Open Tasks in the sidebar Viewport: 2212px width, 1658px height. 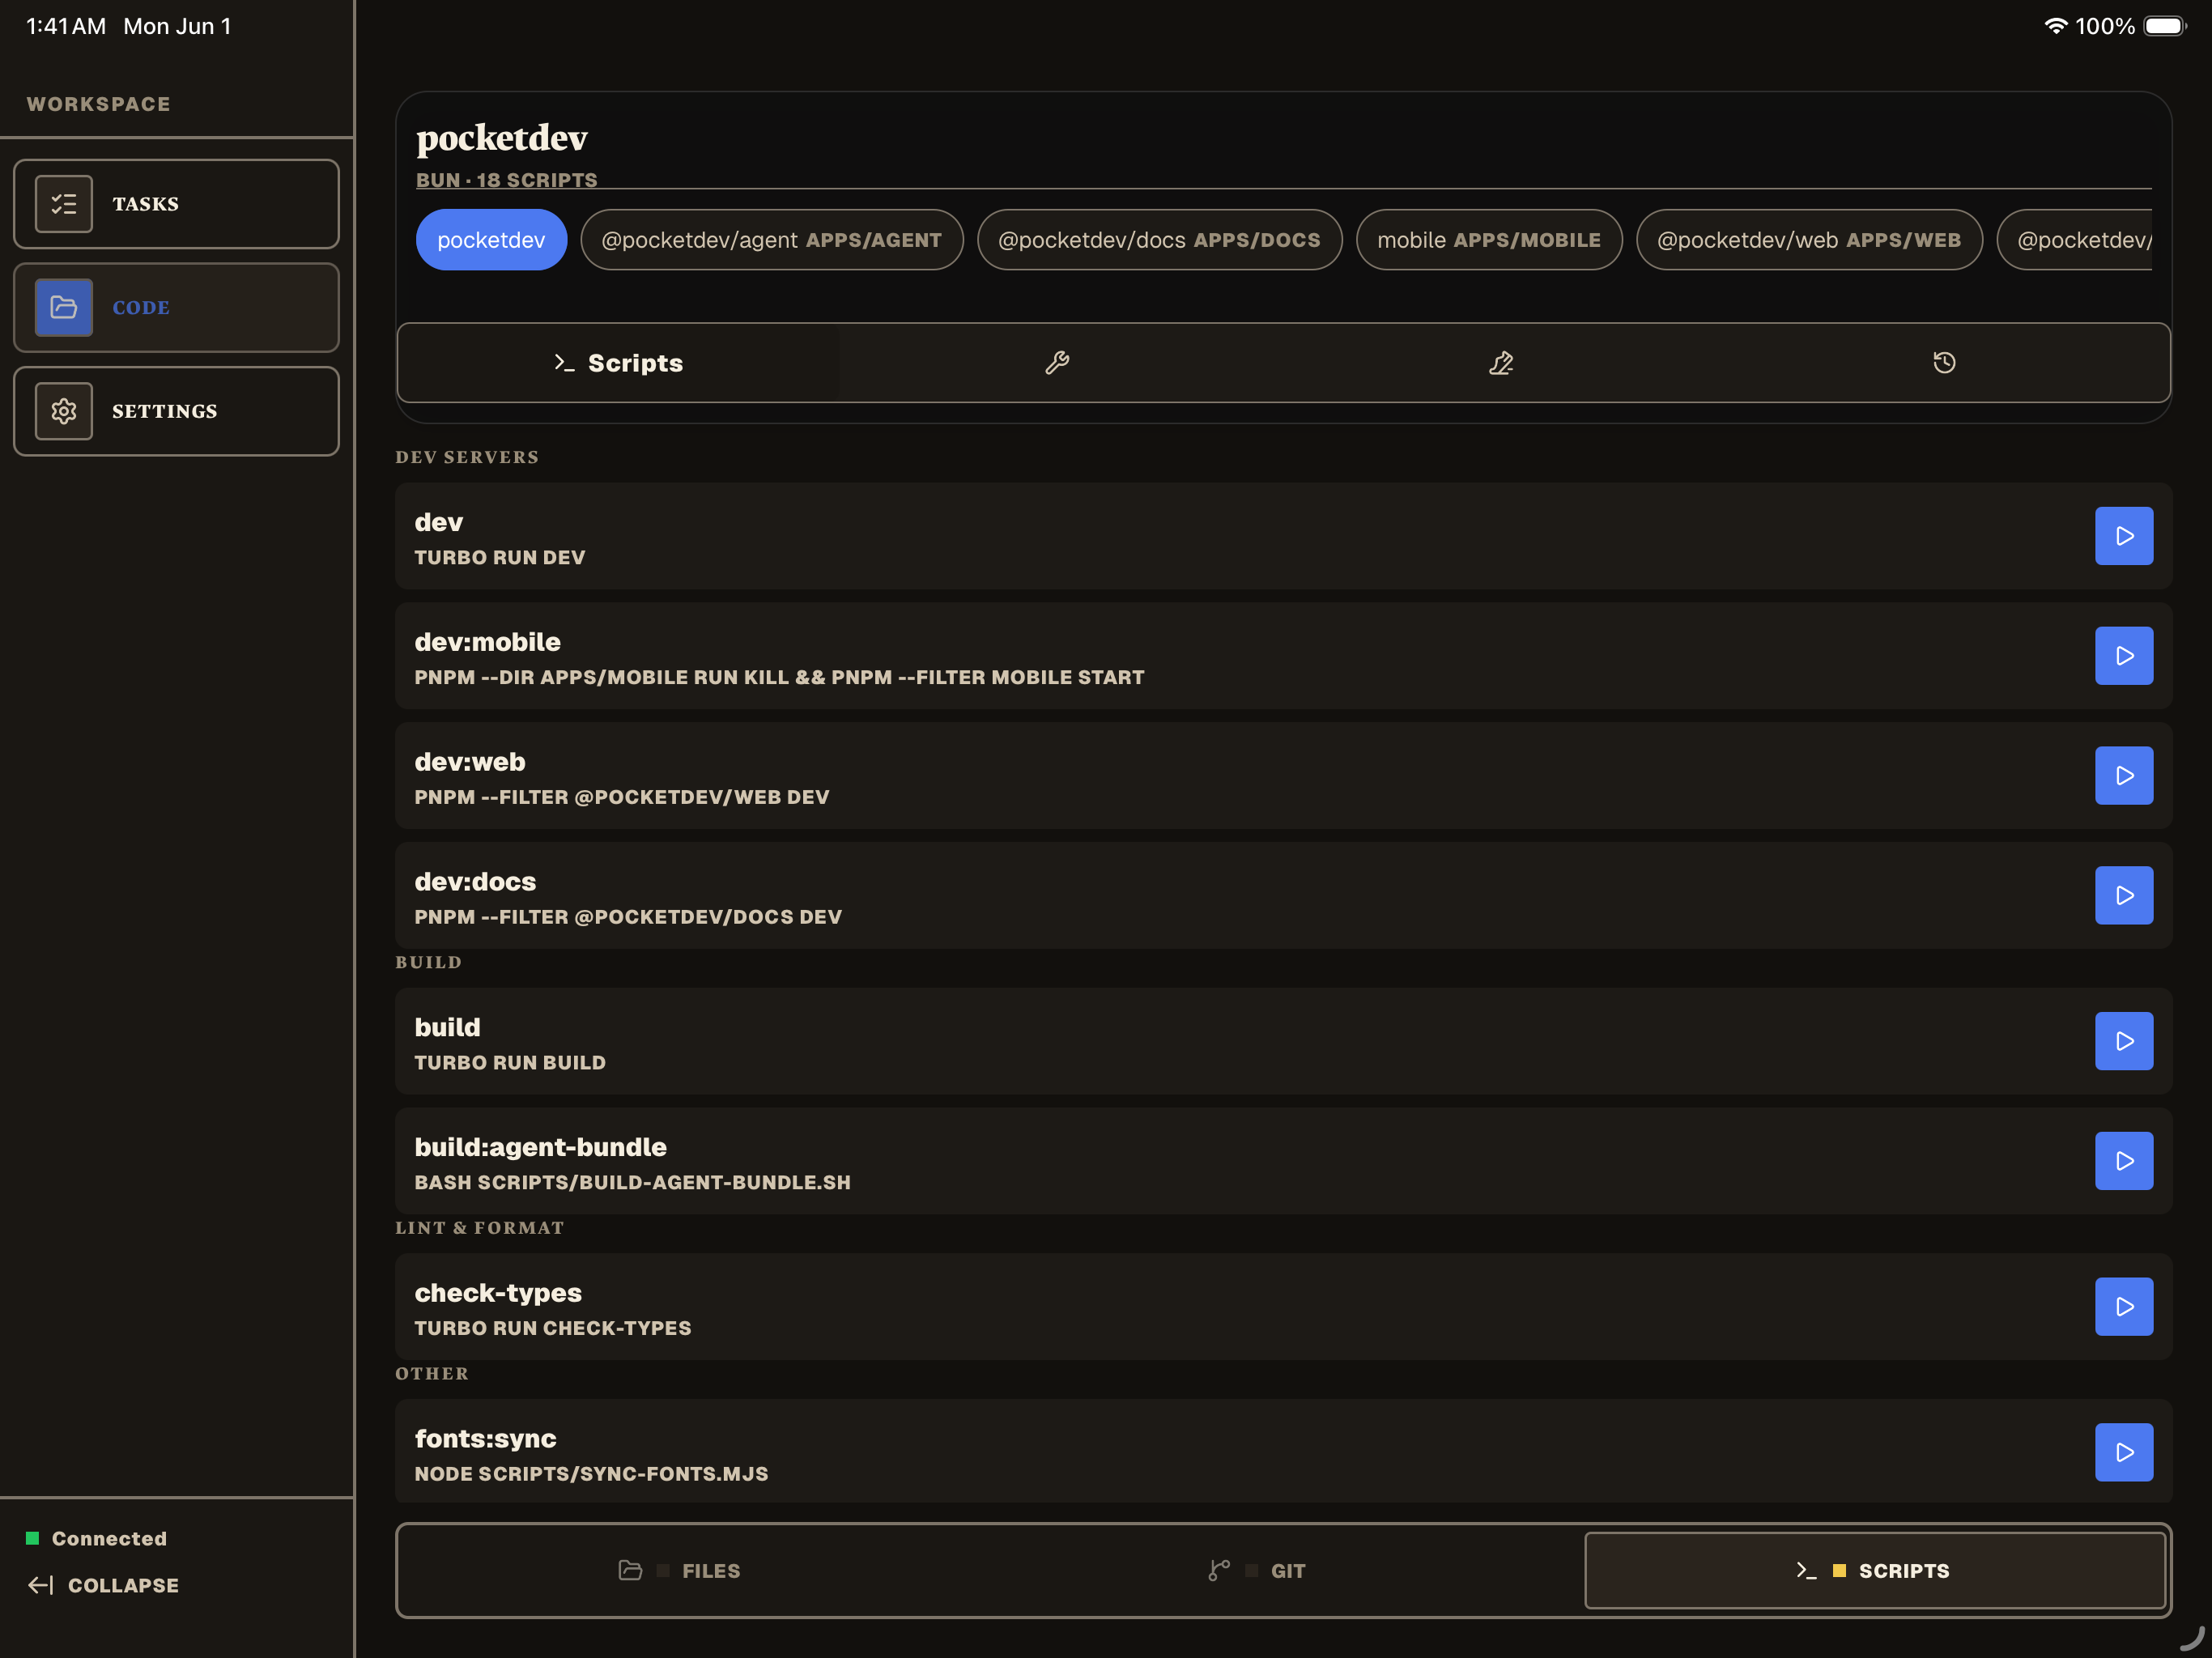[176, 204]
